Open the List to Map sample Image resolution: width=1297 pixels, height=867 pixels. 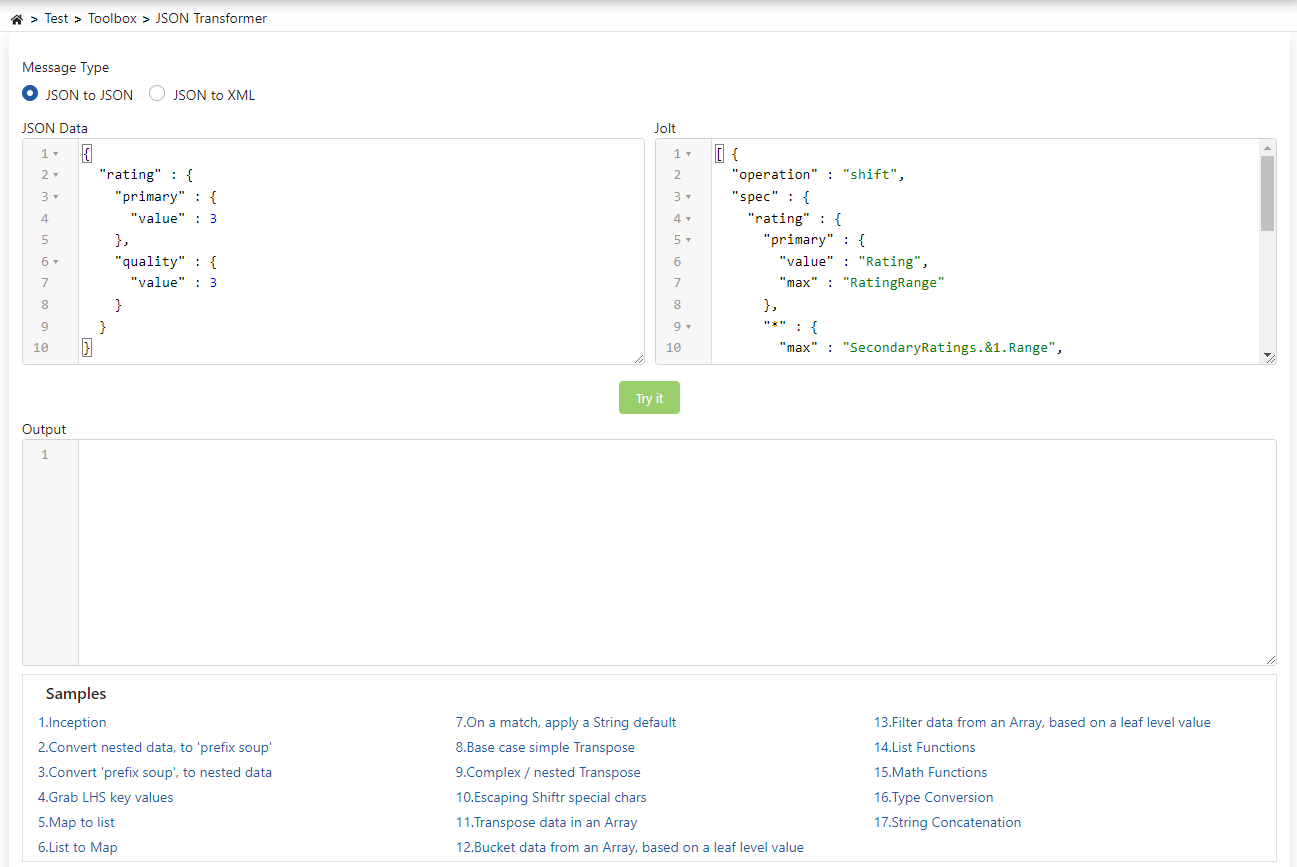coord(77,847)
